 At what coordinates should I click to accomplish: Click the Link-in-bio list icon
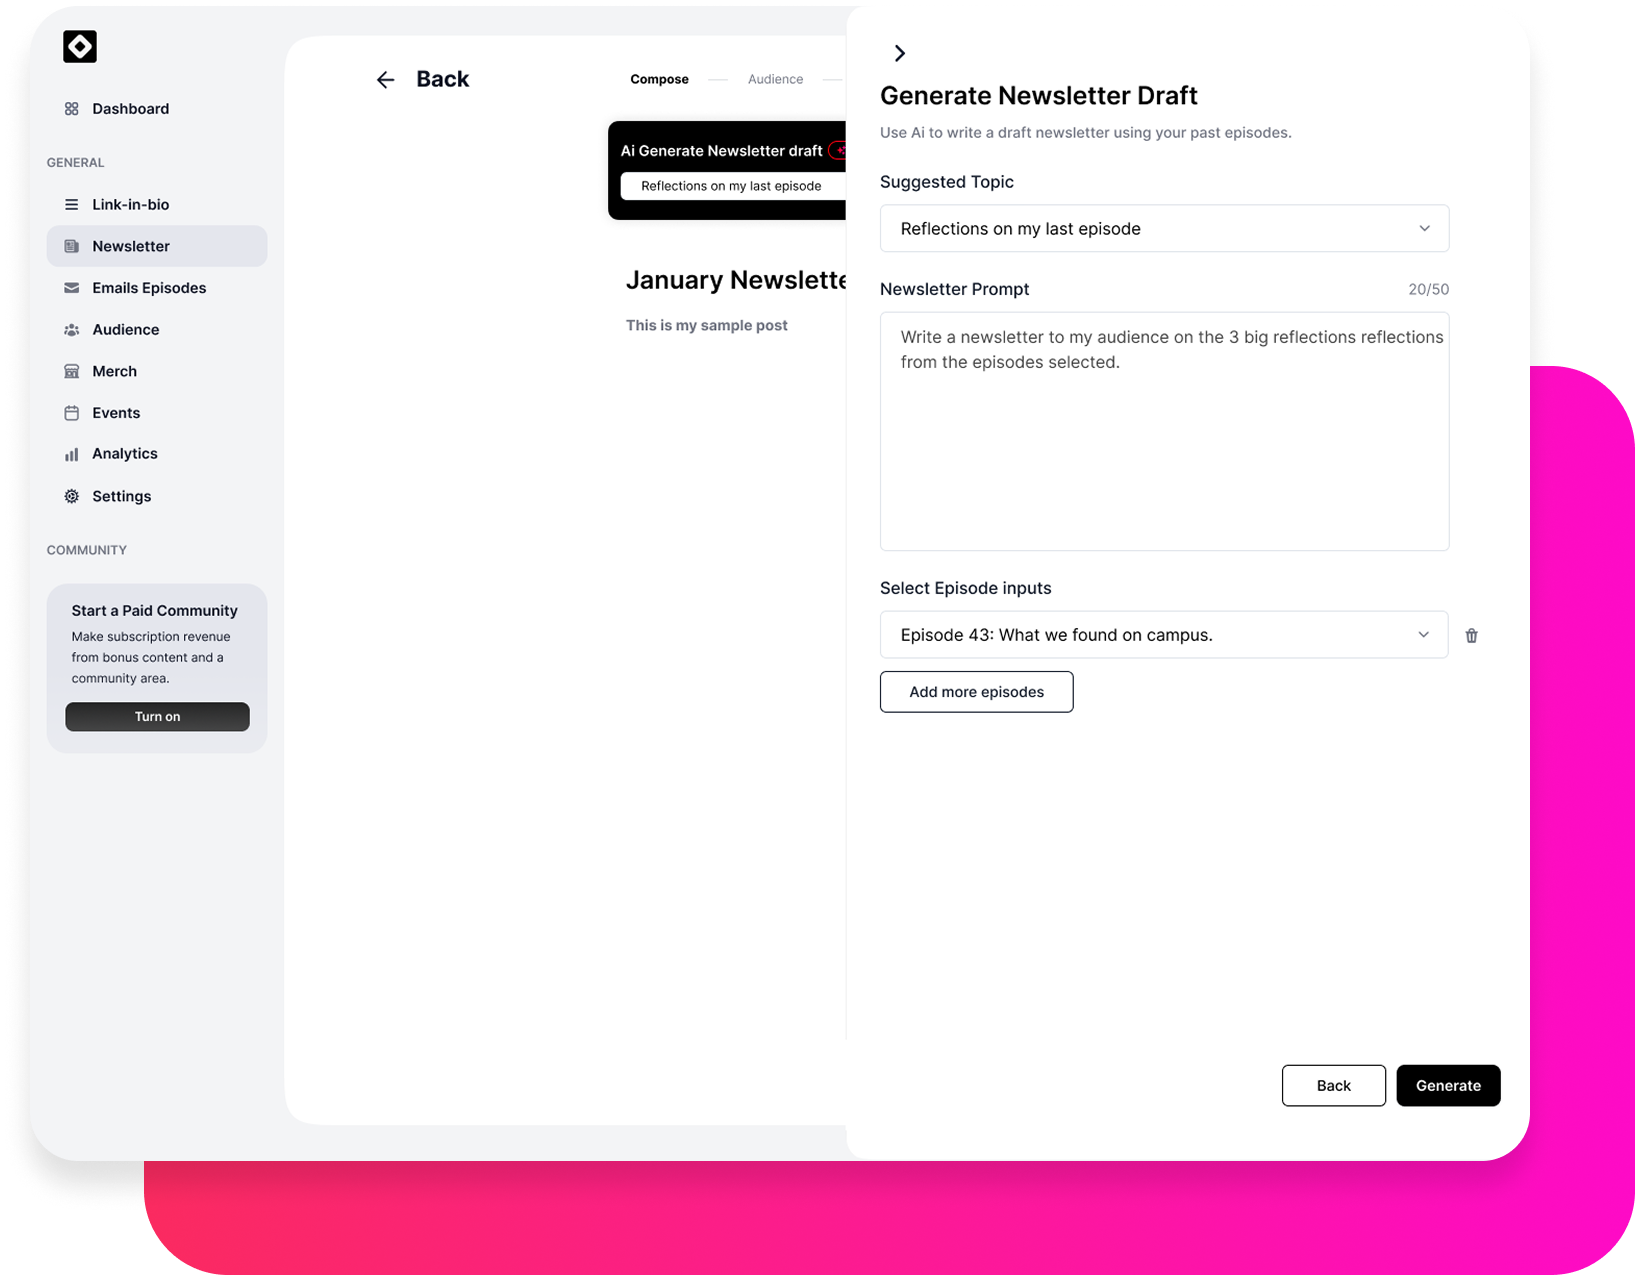72,205
